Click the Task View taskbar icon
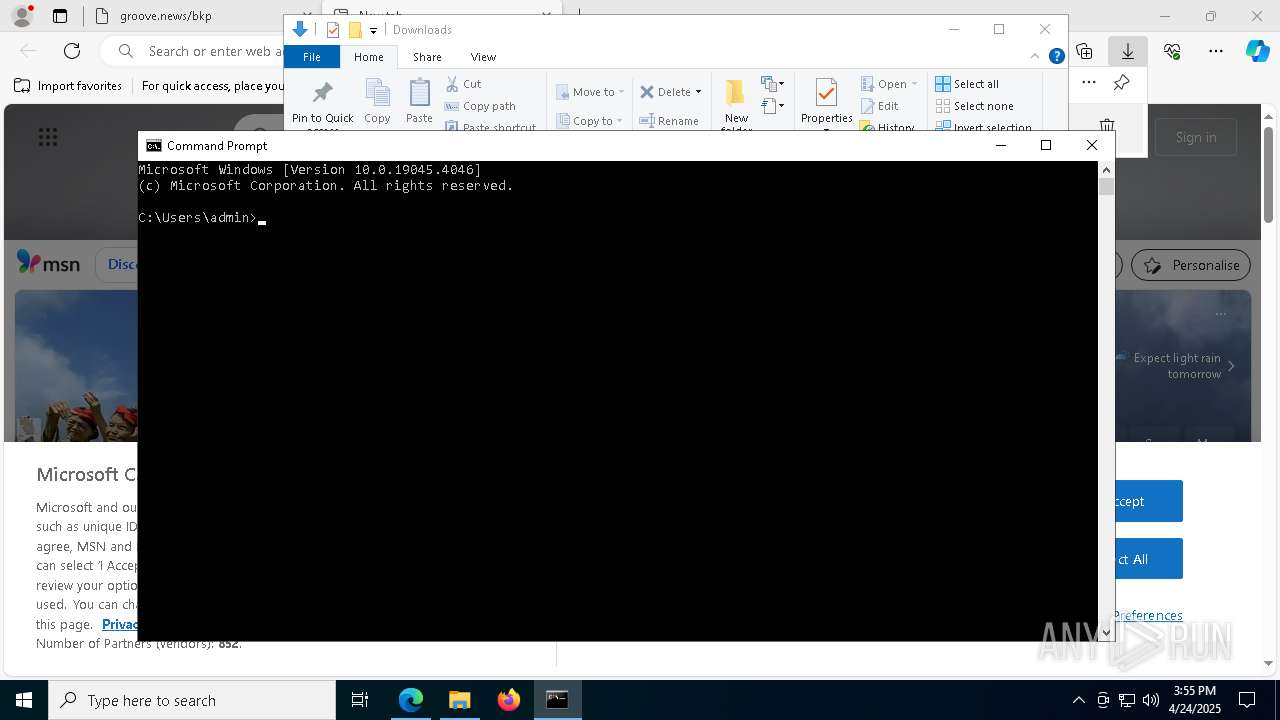The width and height of the screenshot is (1280, 720). tap(360, 700)
